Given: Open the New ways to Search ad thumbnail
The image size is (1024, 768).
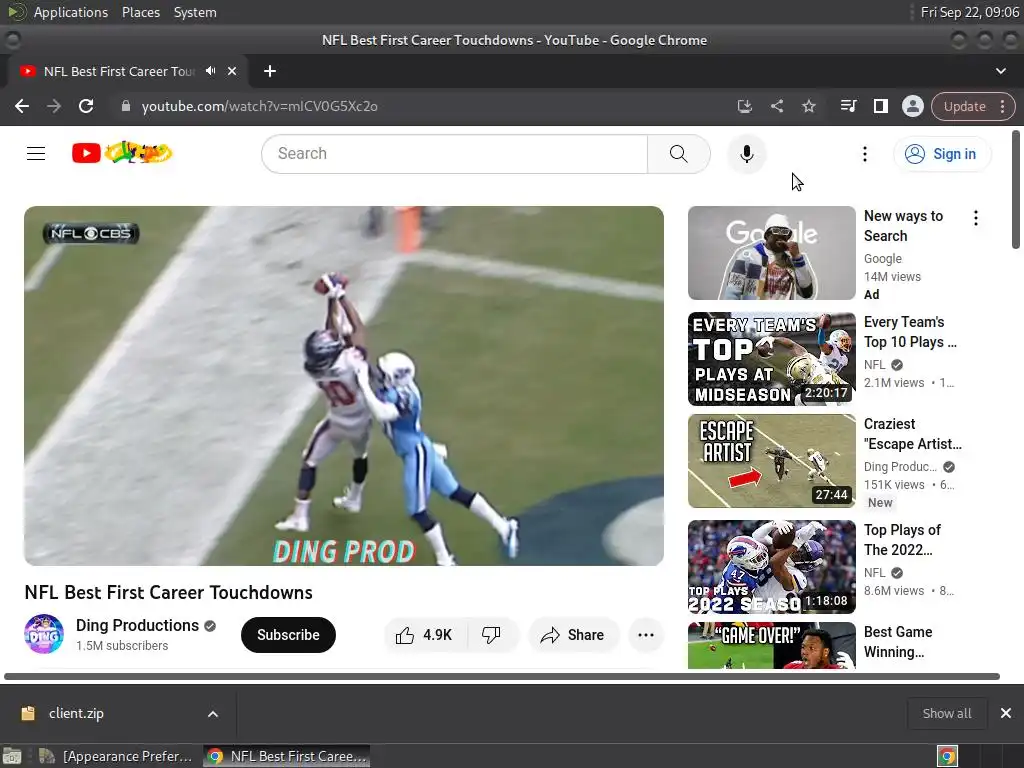Looking at the screenshot, I should (771, 253).
